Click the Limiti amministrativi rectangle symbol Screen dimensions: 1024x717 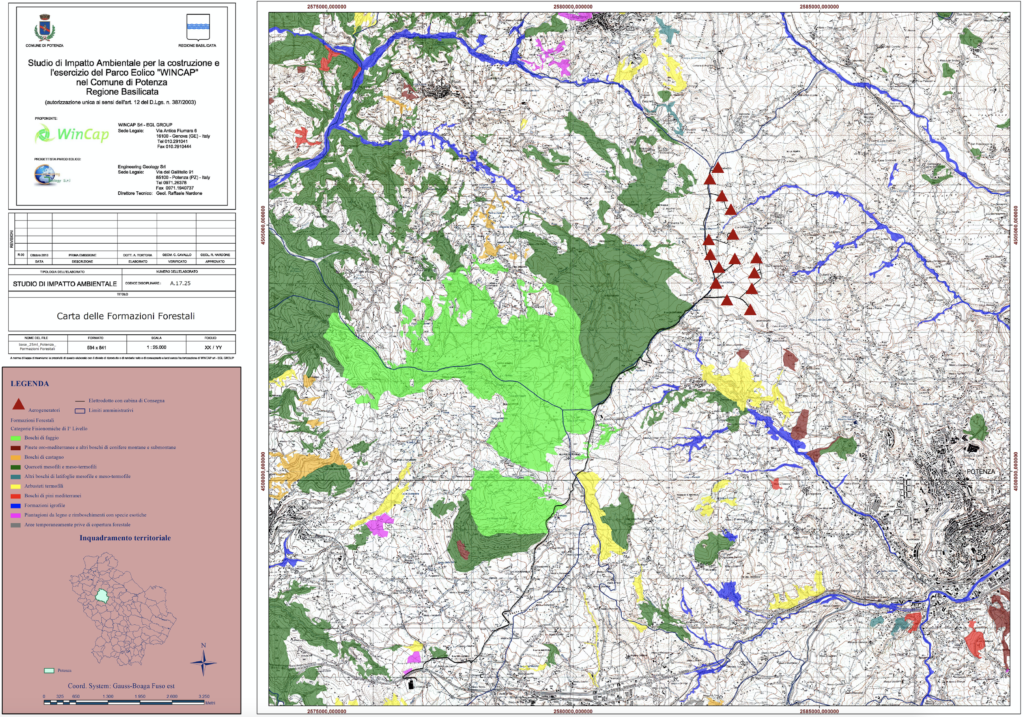click(x=80, y=411)
